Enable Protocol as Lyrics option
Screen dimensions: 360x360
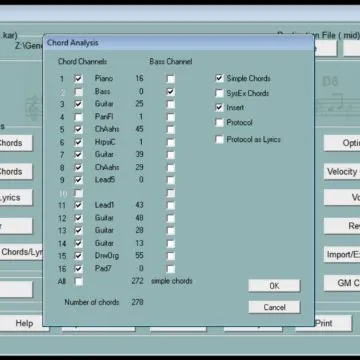(219, 139)
